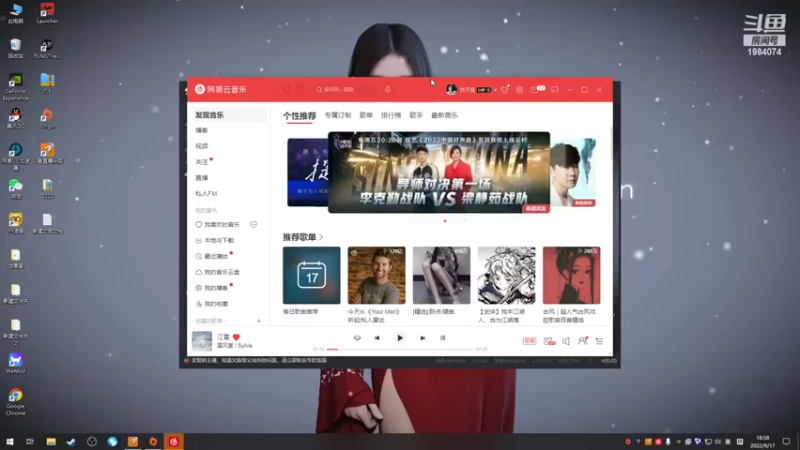
Task: Click the left blue carousel banner
Action: (307, 172)
